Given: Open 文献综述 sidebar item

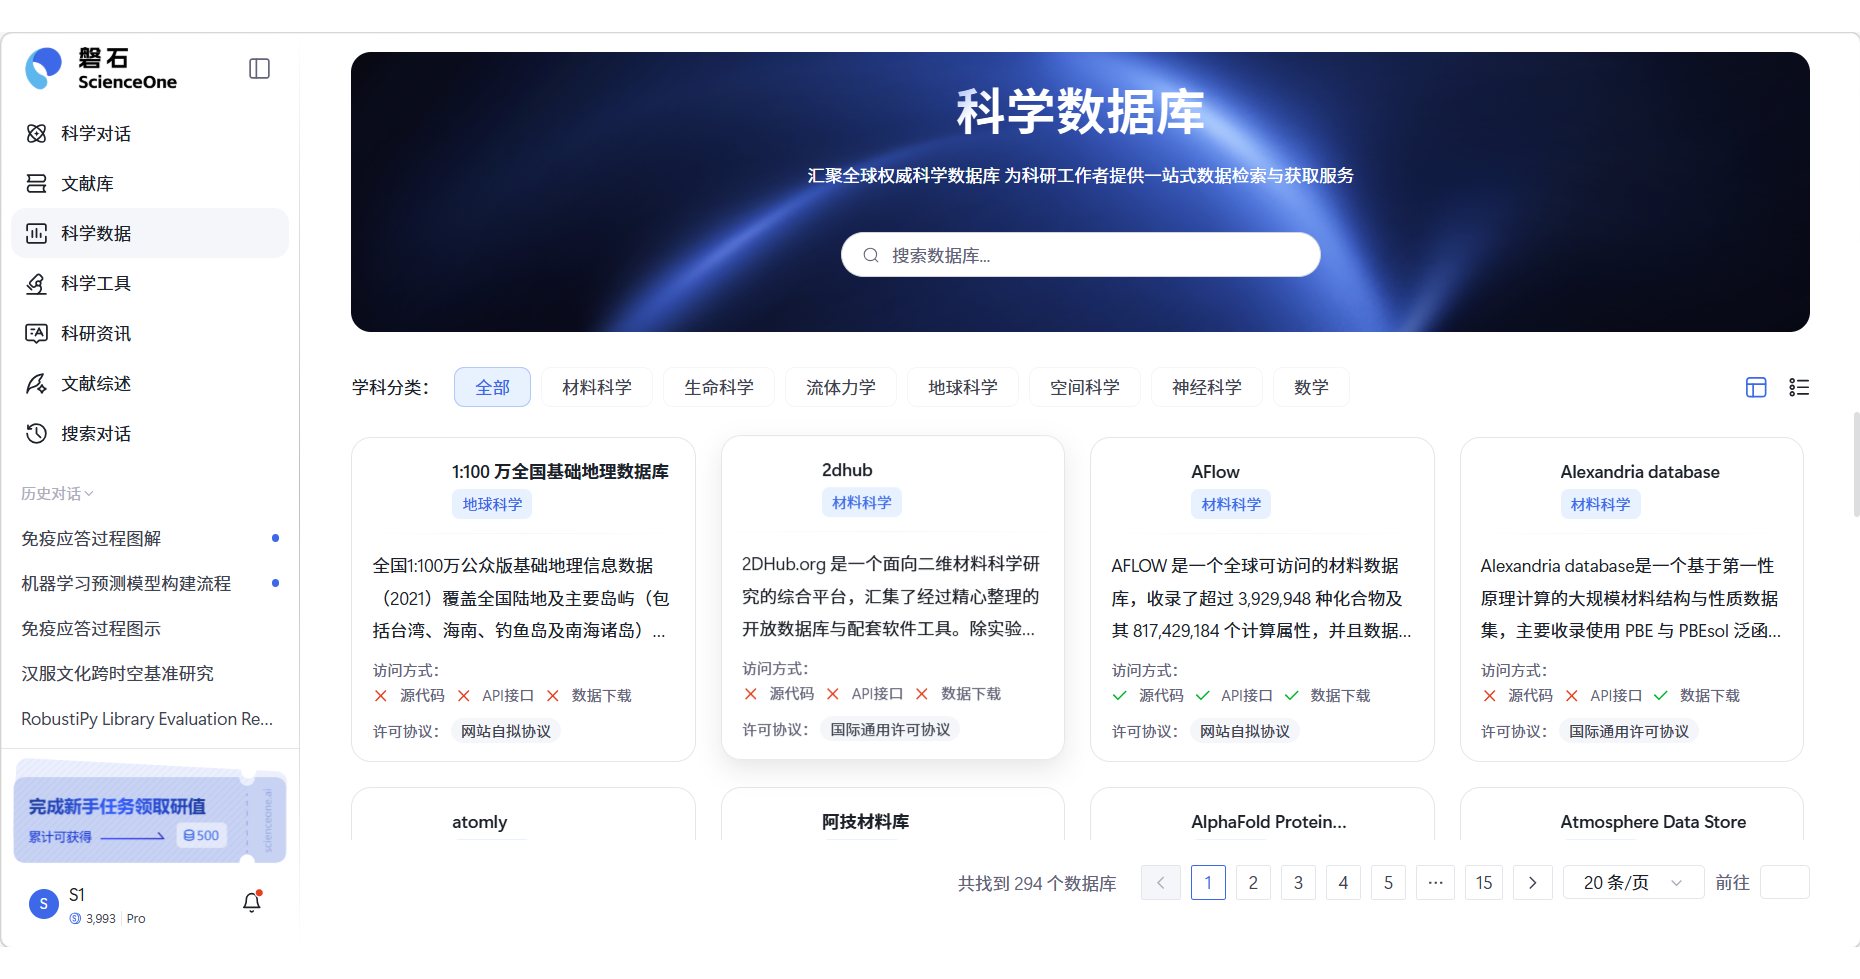Looking at the screenshot, I should click(x=150, y=383).
